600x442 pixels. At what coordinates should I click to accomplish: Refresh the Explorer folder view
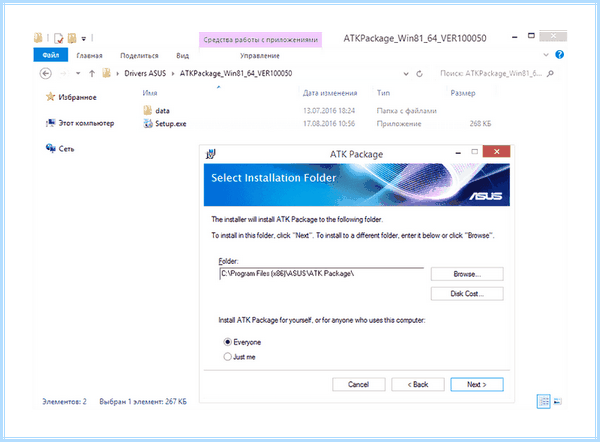[x=419, y=74]
